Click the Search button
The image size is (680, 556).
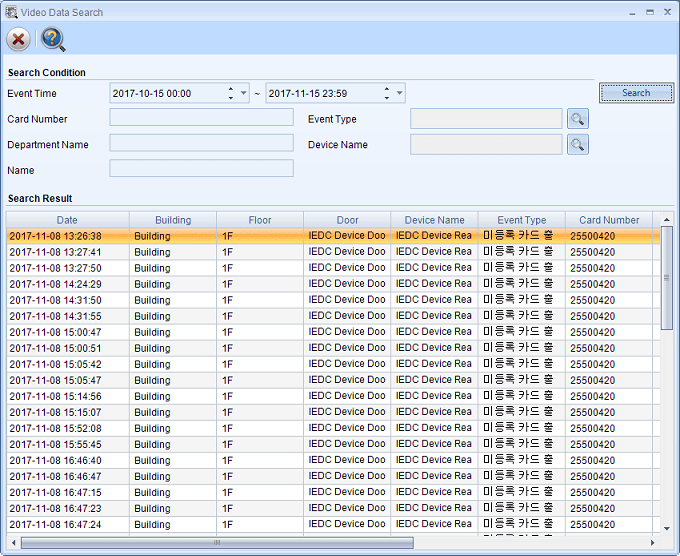[x=636, y=93]
